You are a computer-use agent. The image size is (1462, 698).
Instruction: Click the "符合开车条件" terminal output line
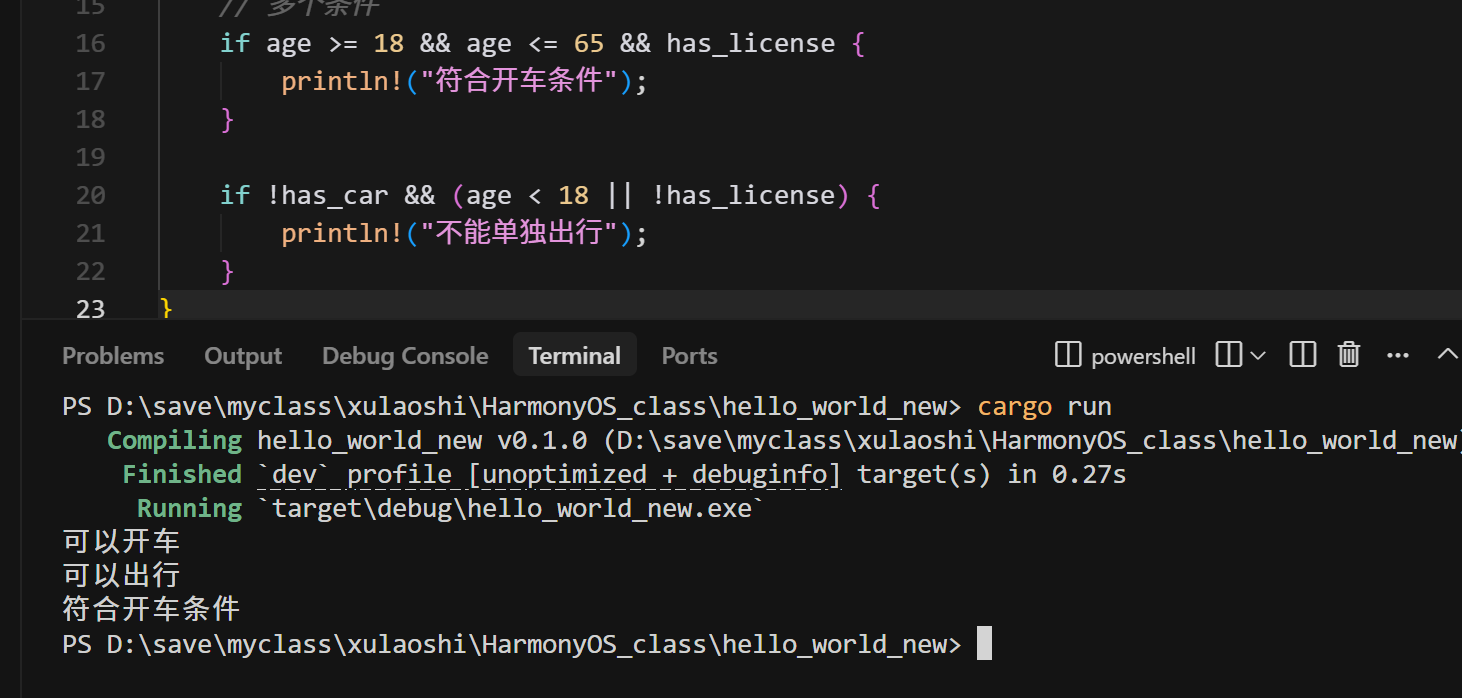pos(151,609)
